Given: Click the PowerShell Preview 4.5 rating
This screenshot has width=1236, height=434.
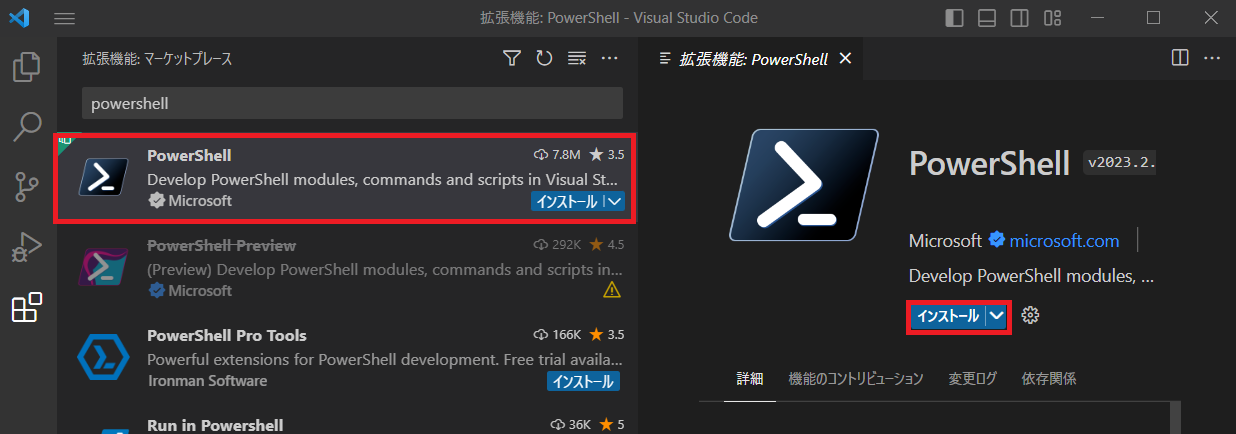Looking at the screenshot, I should (x=607, y=245).
